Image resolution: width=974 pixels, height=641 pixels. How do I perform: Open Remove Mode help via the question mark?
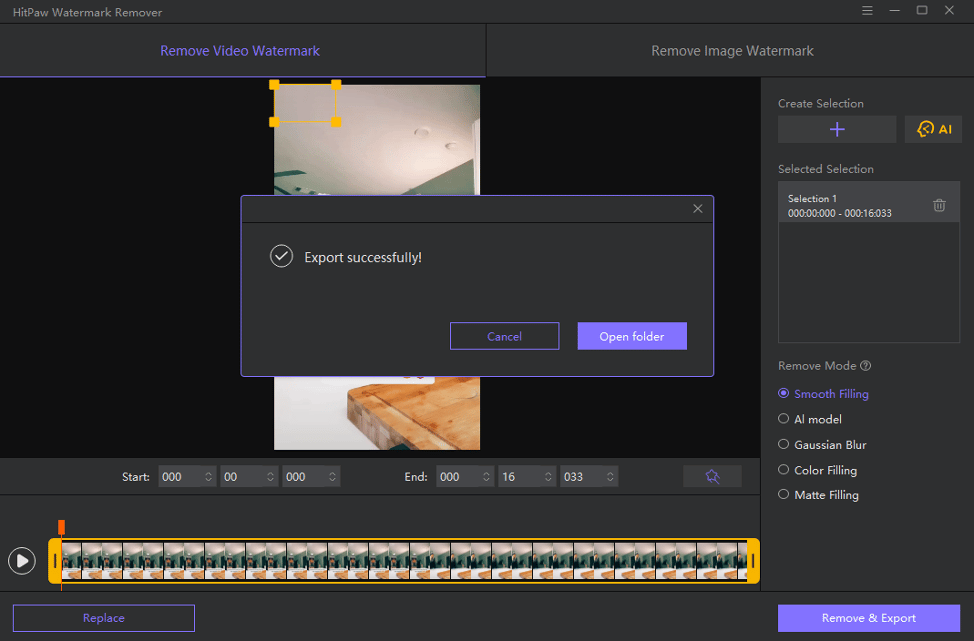pos(864,365)
